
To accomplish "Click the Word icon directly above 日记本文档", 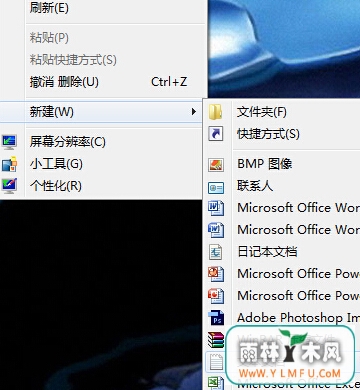I will click(216, 230).
